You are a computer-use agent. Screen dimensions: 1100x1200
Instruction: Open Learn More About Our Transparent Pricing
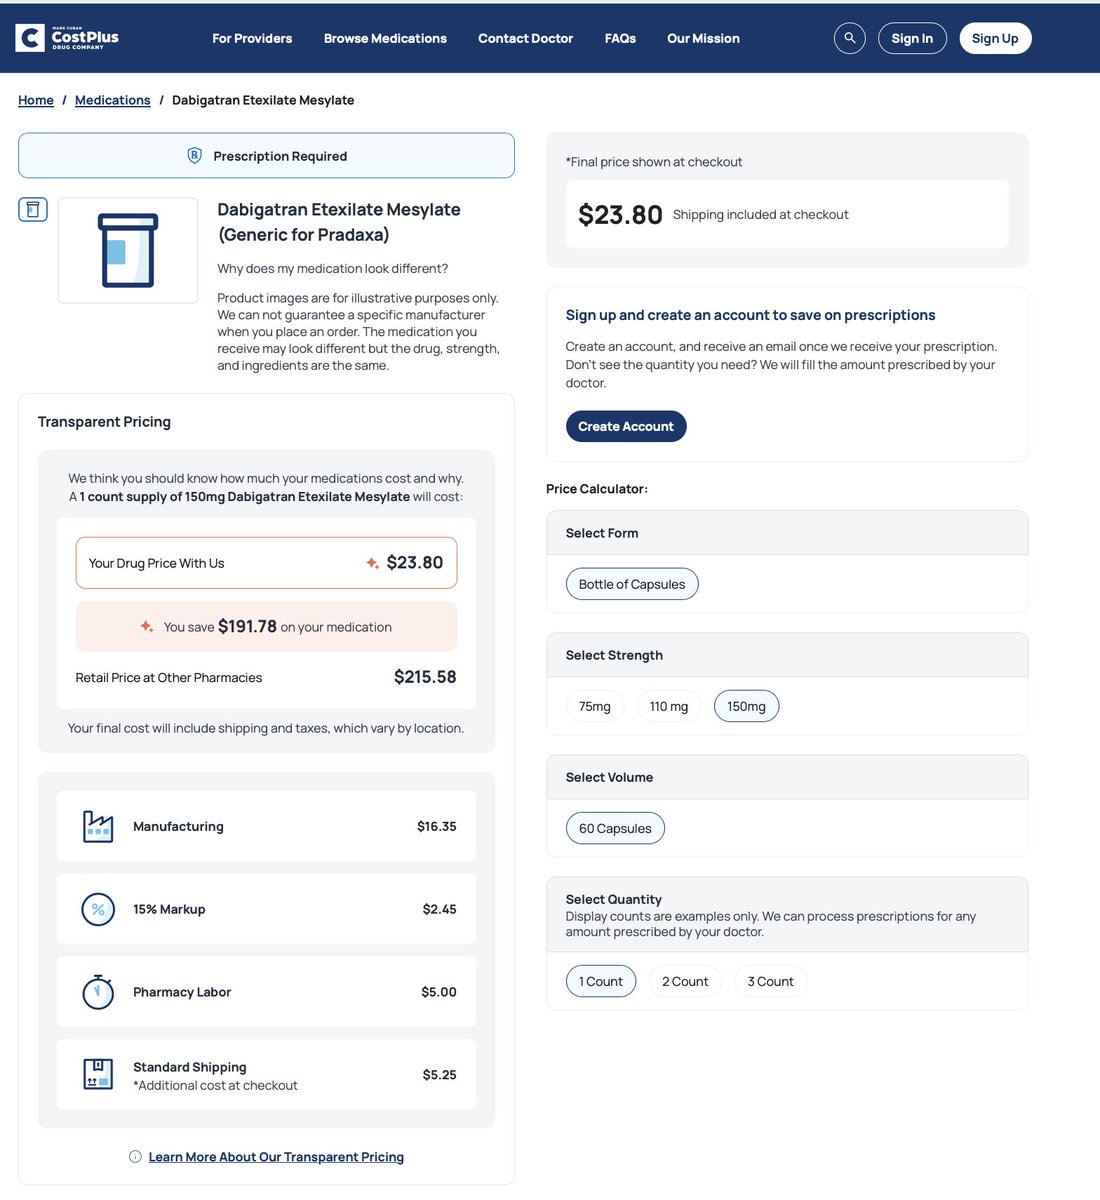click(x=276, y=1157)
